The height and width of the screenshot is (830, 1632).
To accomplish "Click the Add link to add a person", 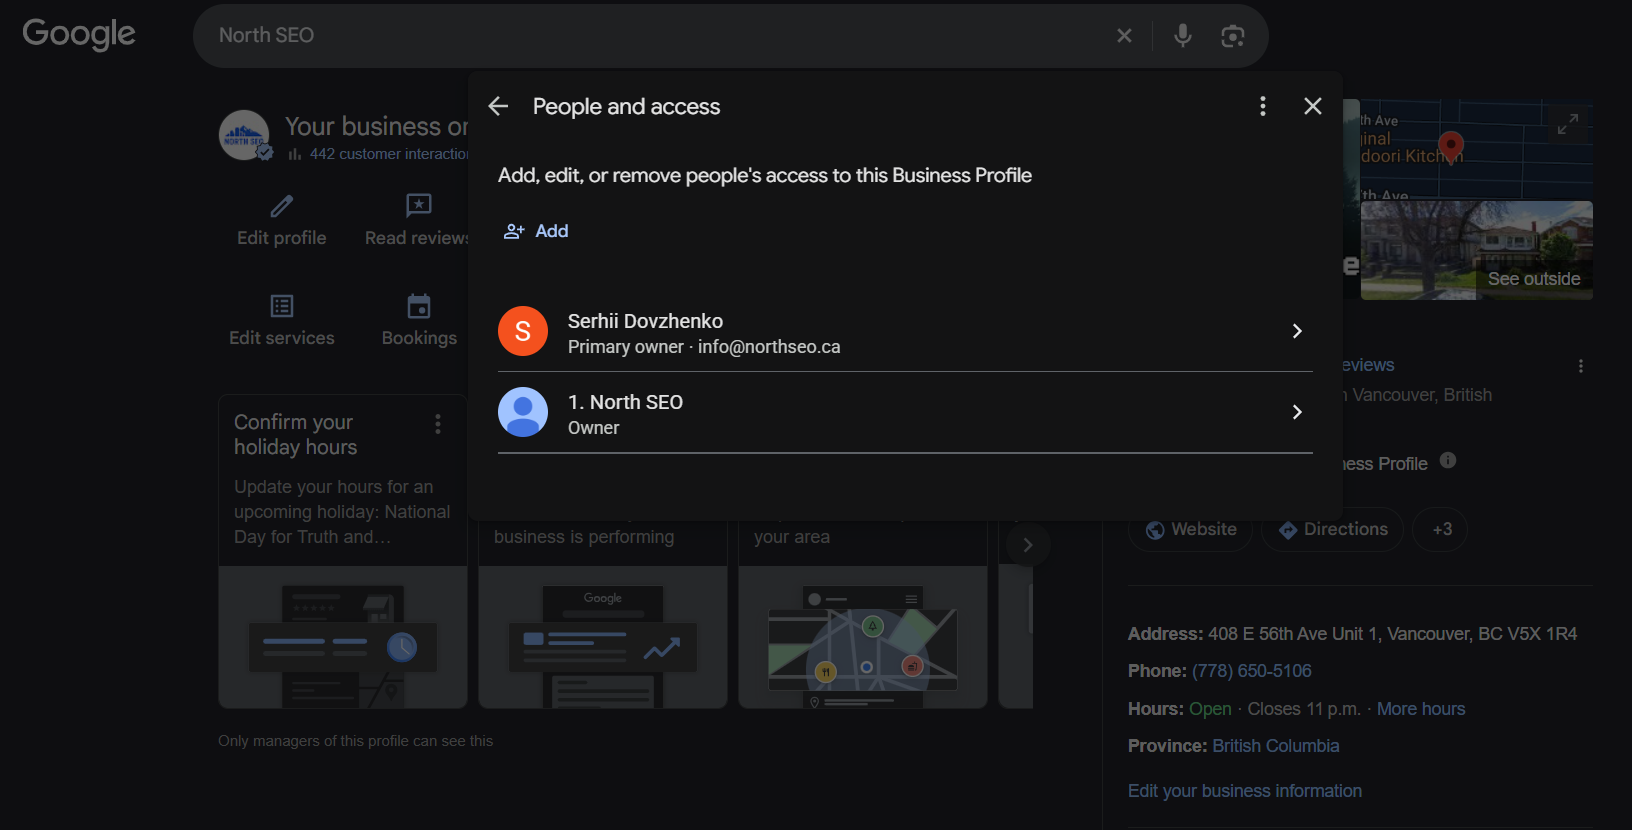I will pyautogui.click(x=552, y=231).
